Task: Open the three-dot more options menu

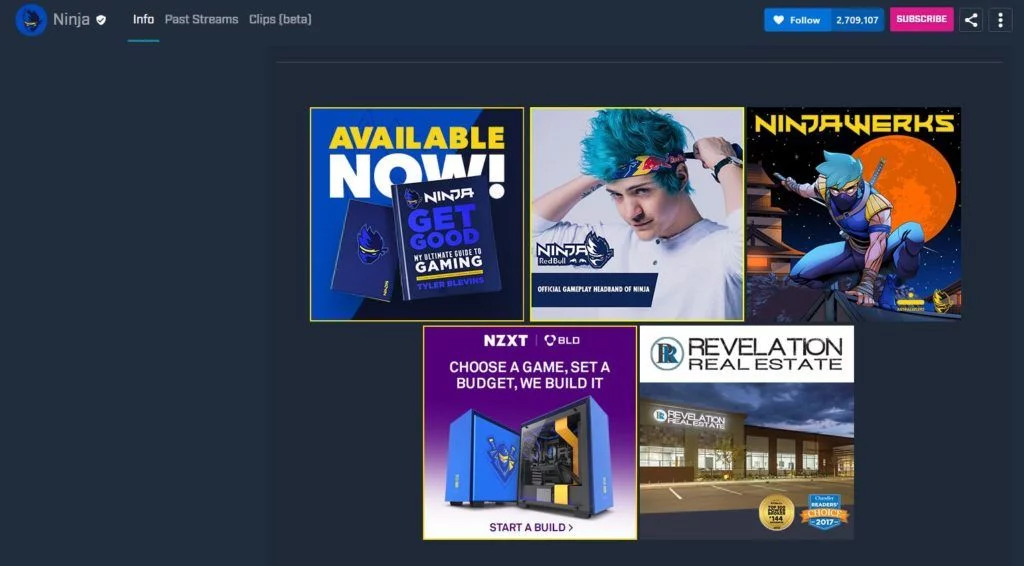Action: coord(1000,20)
